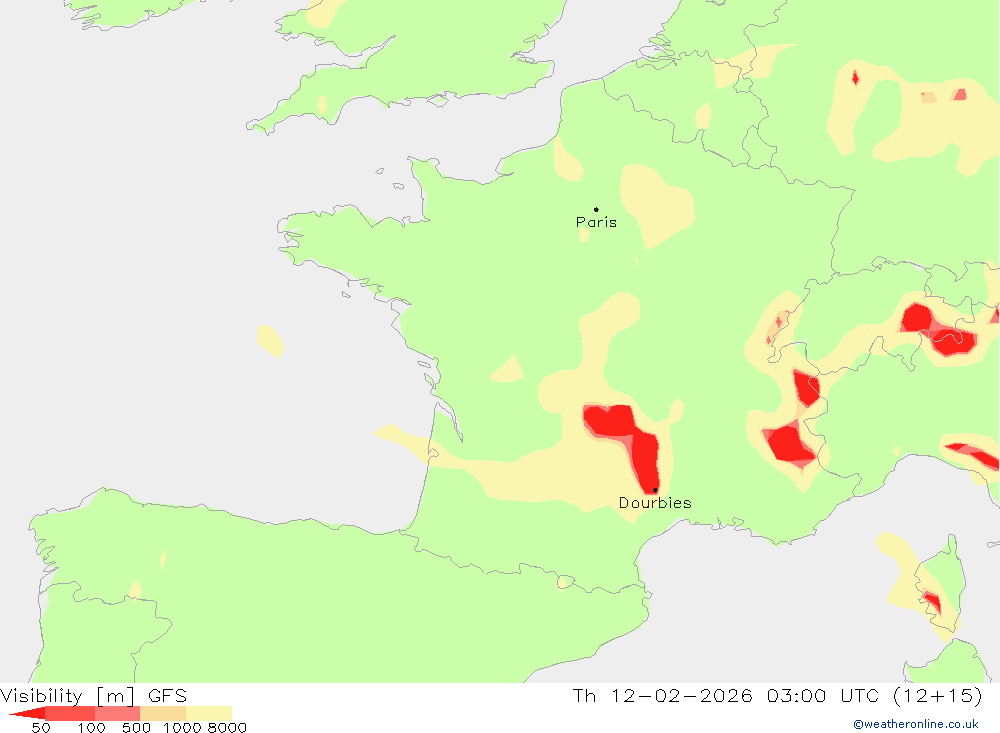Click the red arrow legend swatch below 50
This screenshot has height=733, width=1000.
point(27,713)
